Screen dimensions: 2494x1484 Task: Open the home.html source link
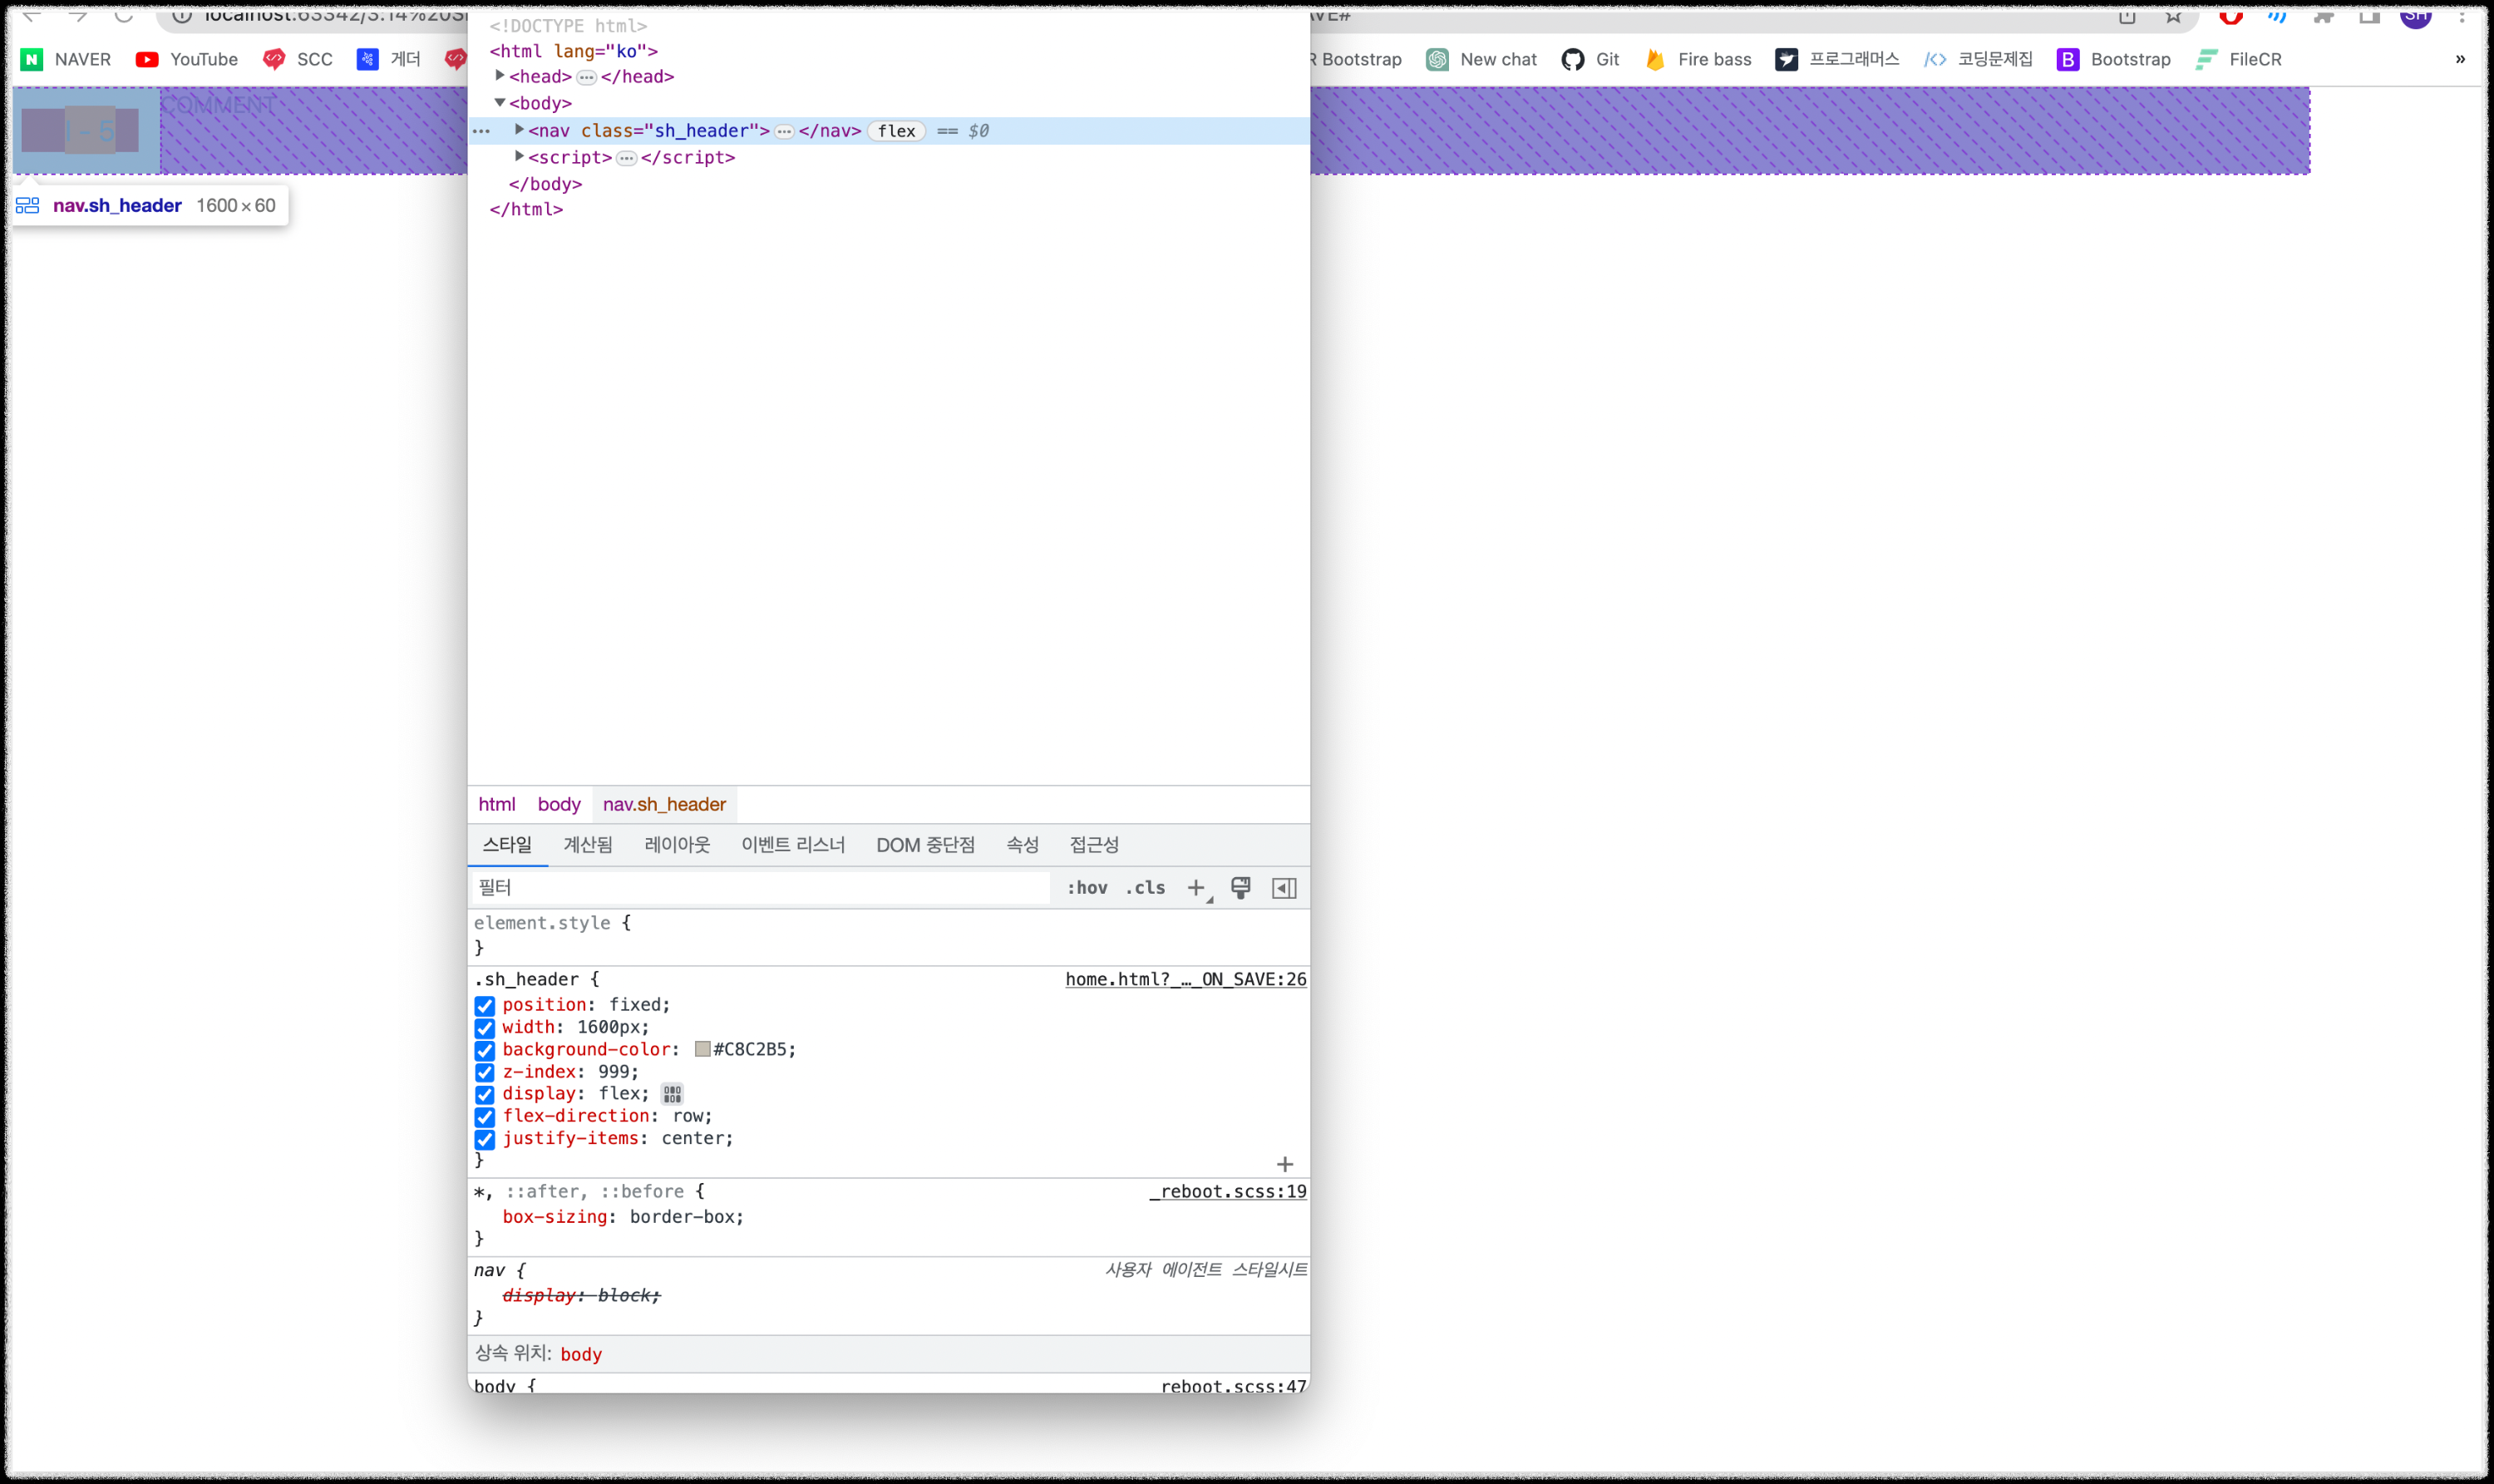(1185, 980)
